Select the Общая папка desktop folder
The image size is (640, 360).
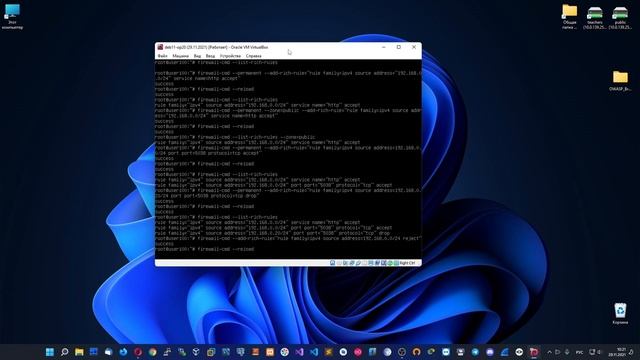[x=569, y=17]
